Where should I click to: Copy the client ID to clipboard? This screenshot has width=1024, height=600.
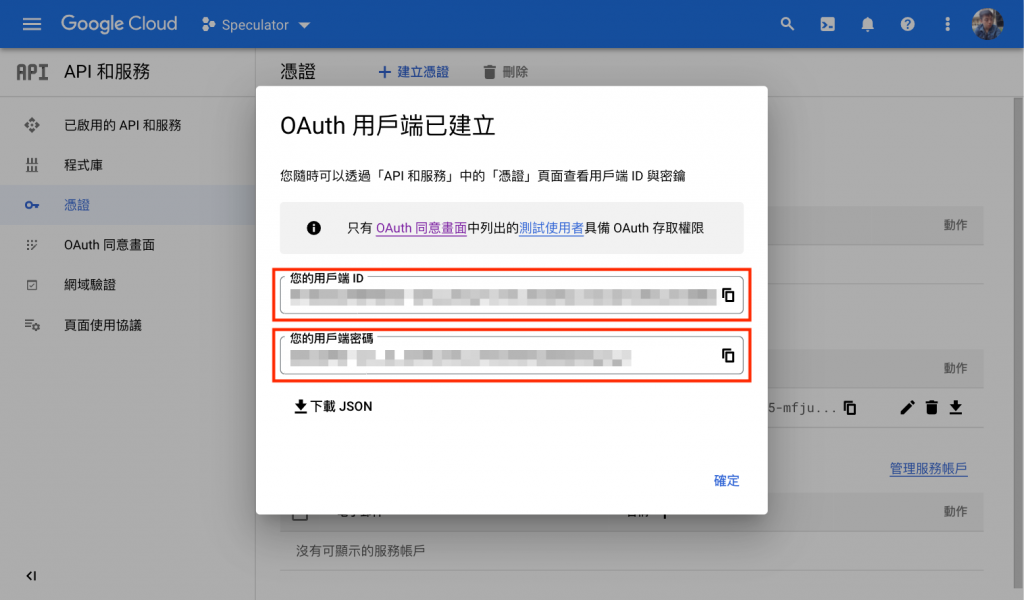[728, 295]
